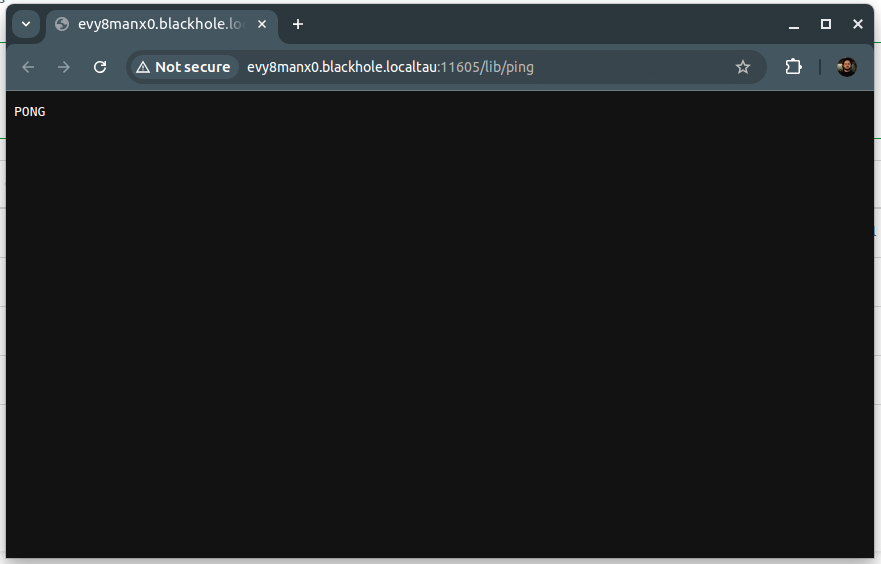
Task: Reload the /lib/ping page
Action: 100,67
